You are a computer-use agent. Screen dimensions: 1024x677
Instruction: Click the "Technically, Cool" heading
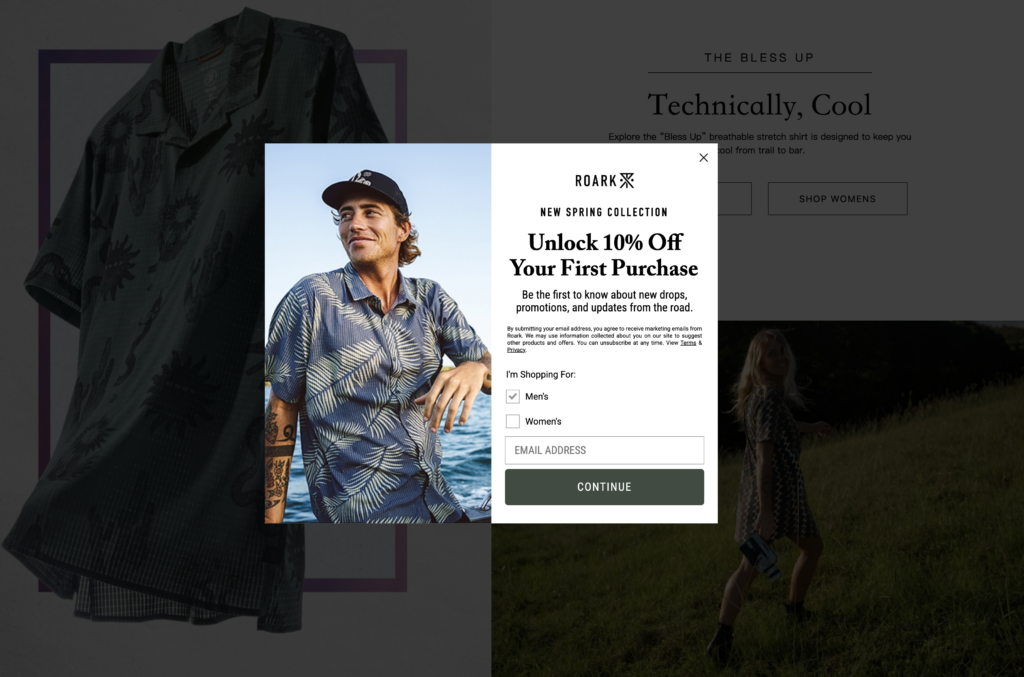pyautogui.click(x=760, y=105)
